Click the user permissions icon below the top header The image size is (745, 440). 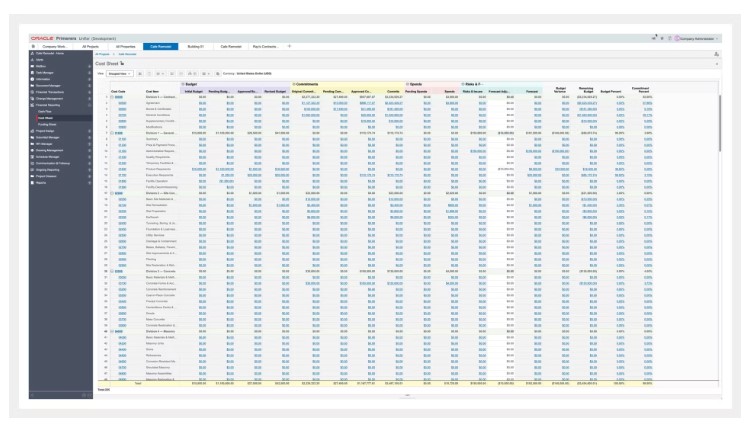[716, 54]
